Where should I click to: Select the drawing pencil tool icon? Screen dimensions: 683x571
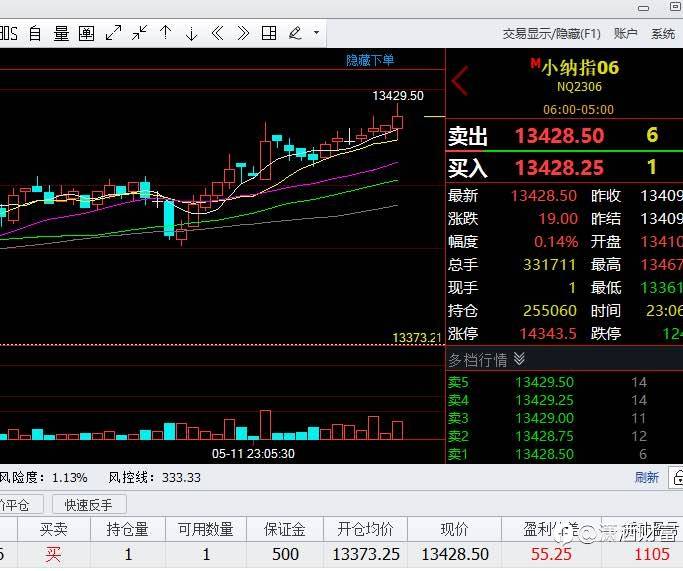pos(295,33)
